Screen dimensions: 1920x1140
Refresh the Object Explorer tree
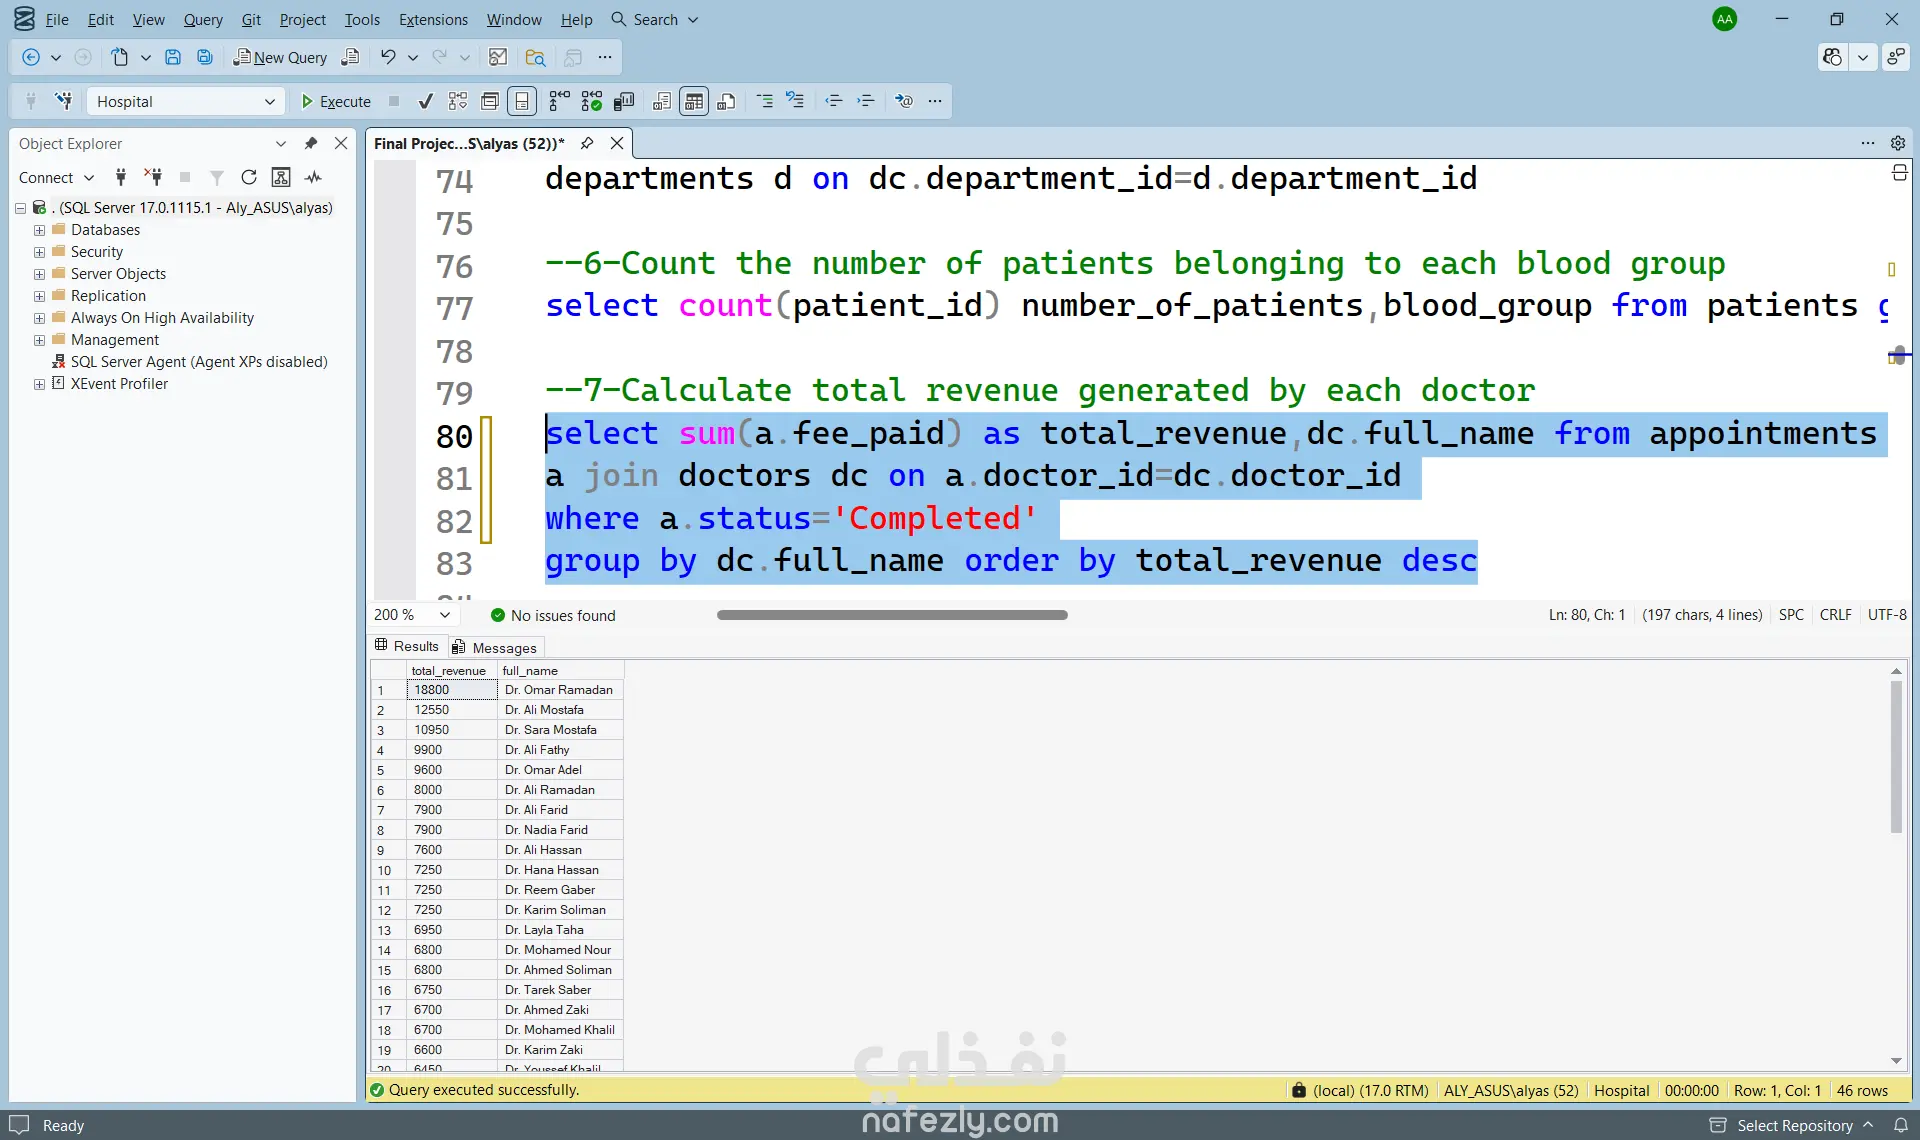(x=249, y=177)
